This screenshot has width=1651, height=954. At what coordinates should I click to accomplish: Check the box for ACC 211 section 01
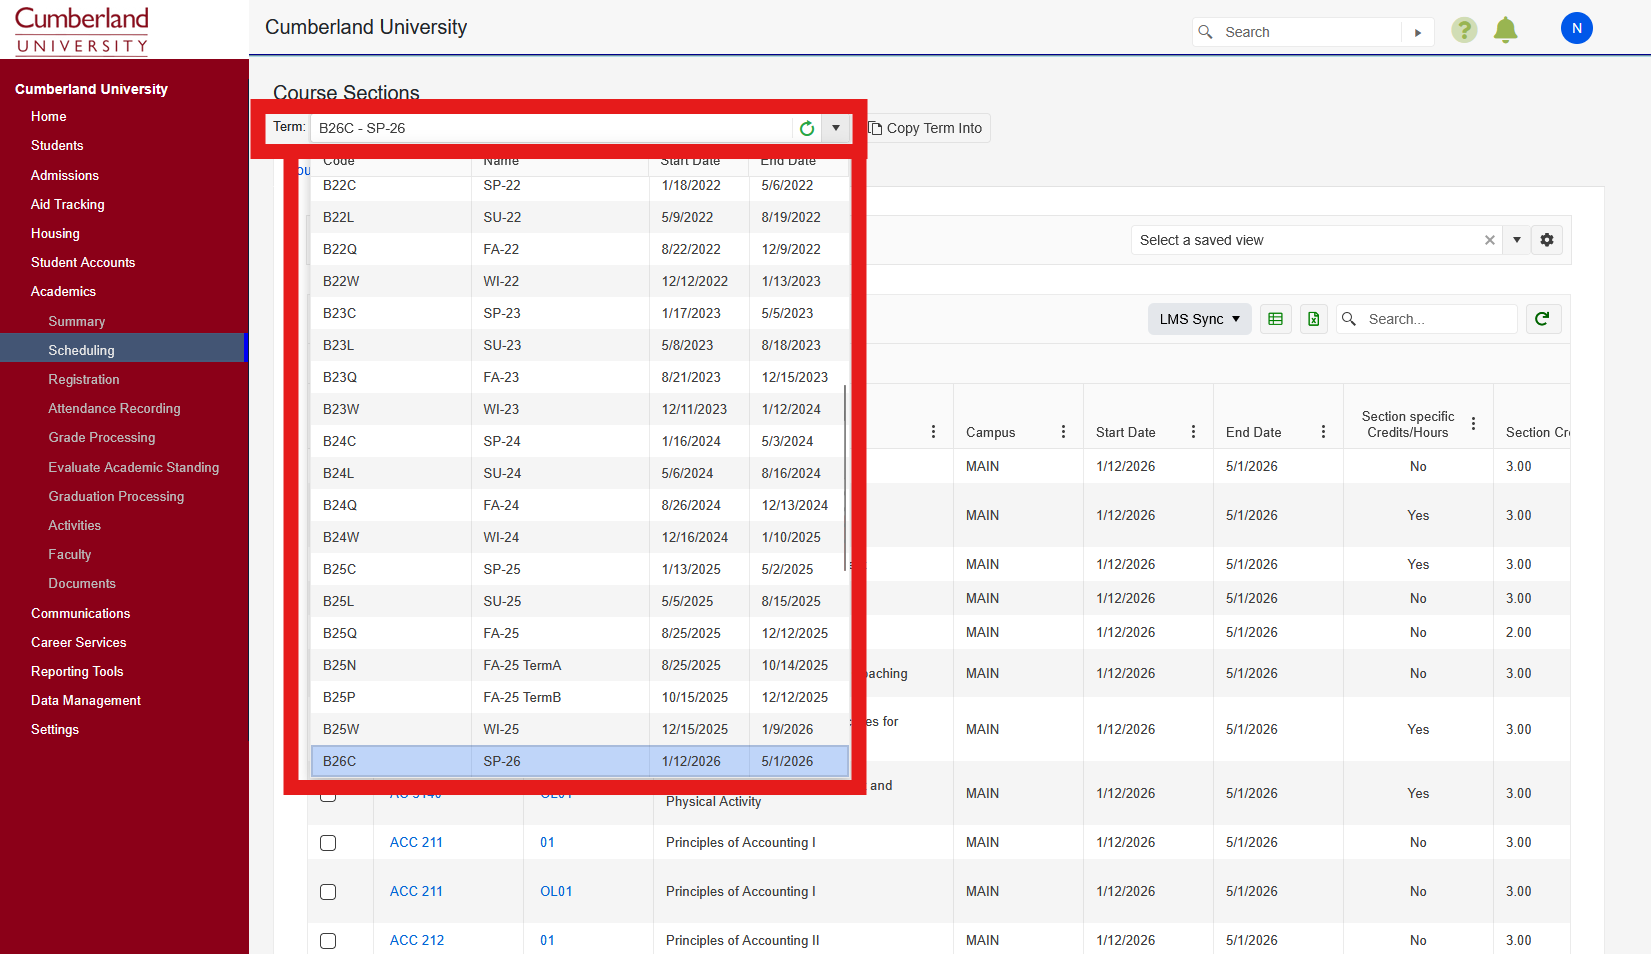pyautogui.click(x=328, y=843)
